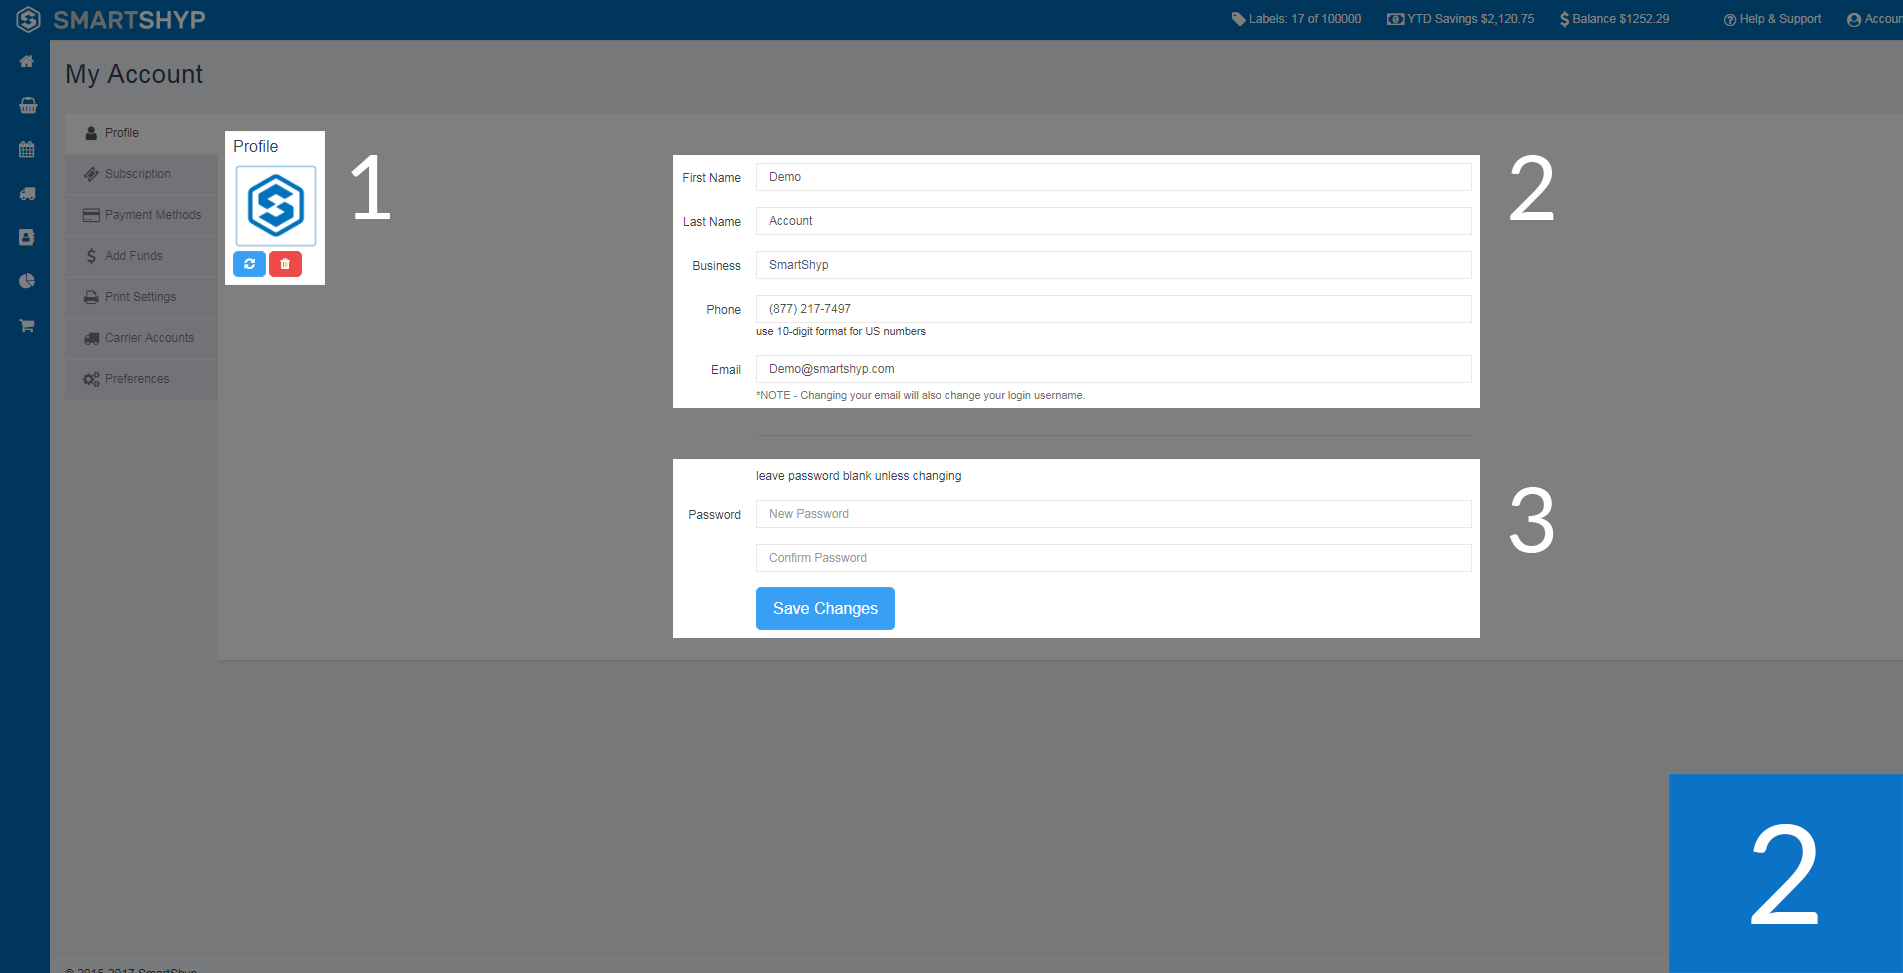The width and height of the screenshot is (1903, 973).
Task: Open the Subscription menu item
Action: [141, 174]
